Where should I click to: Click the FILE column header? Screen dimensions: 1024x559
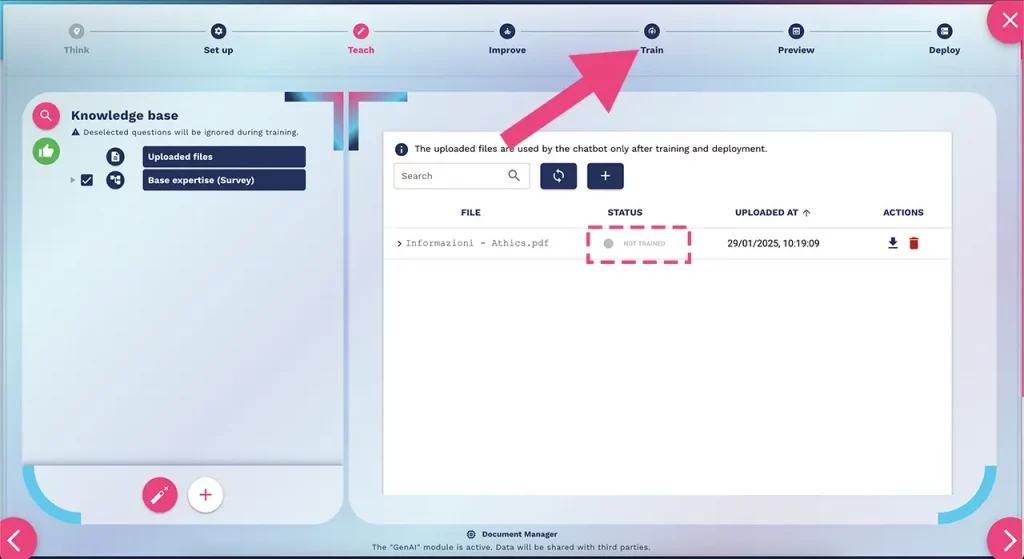click(x=470, y=213)
